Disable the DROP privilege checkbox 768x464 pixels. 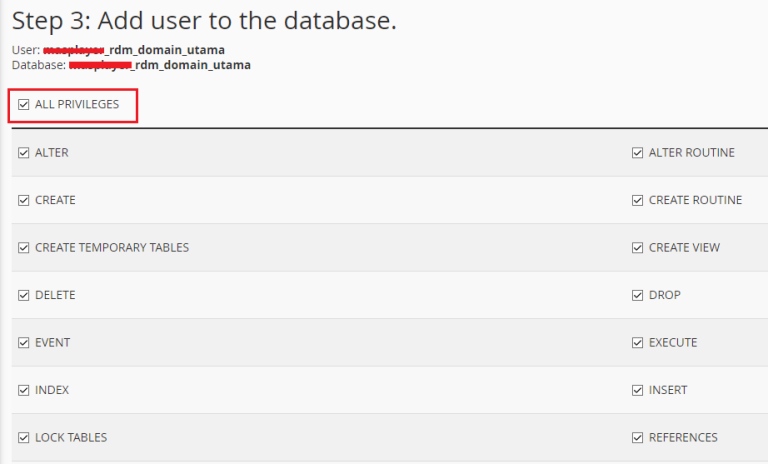(x=638, y=295)
